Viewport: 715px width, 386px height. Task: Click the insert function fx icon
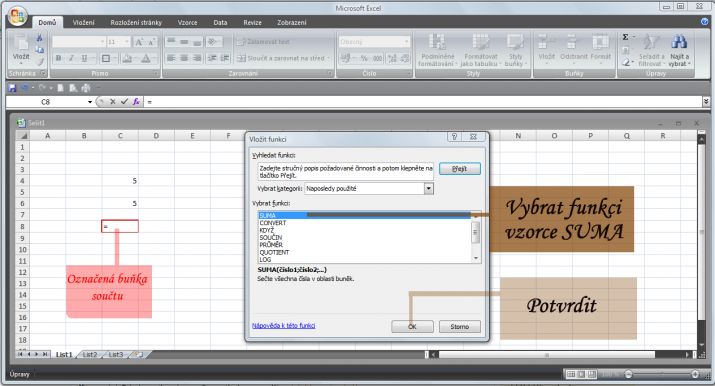[136, 102]
